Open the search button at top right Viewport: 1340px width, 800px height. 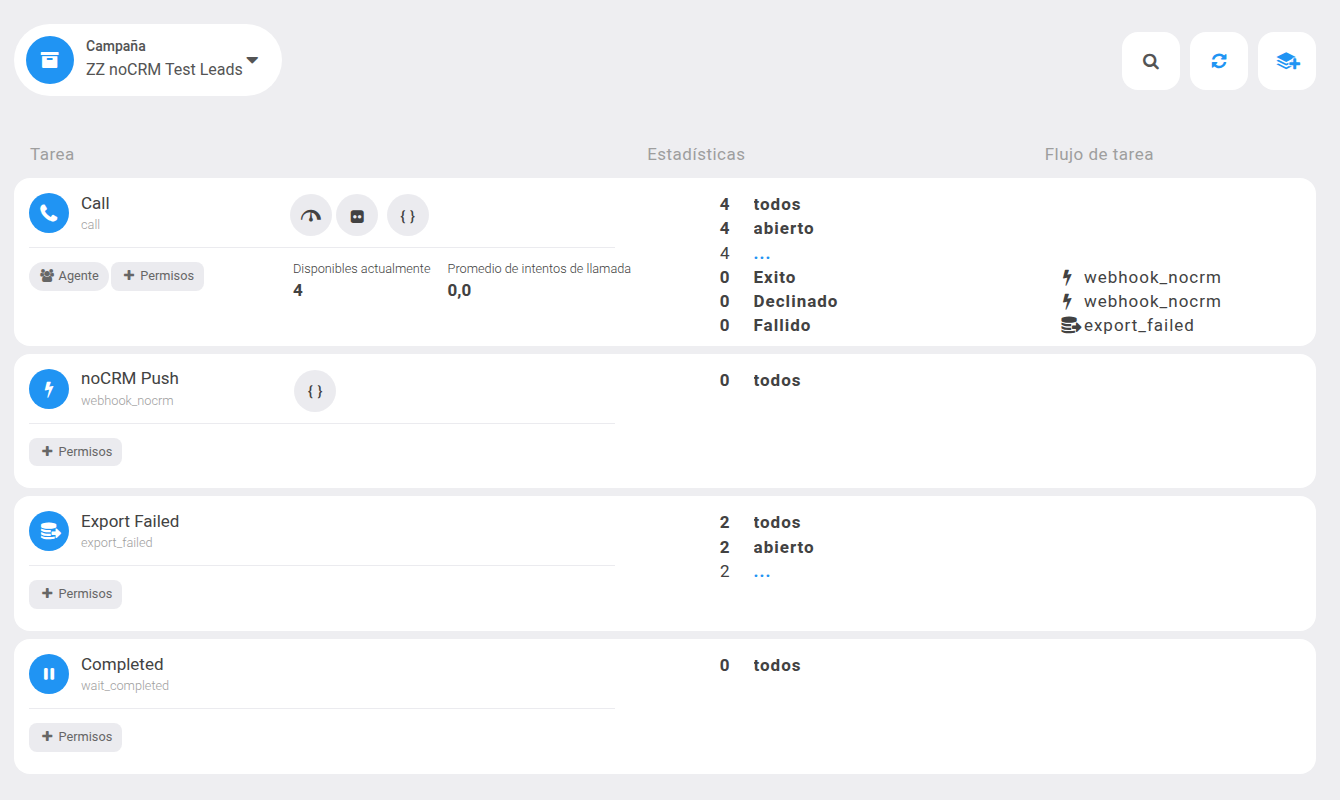point(1151,61)
